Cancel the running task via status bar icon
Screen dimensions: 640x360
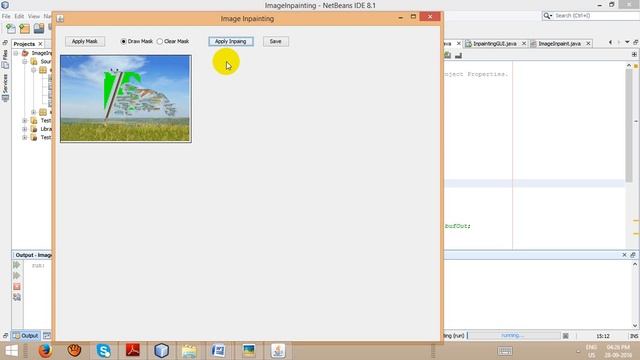click(x=565, y=336)
